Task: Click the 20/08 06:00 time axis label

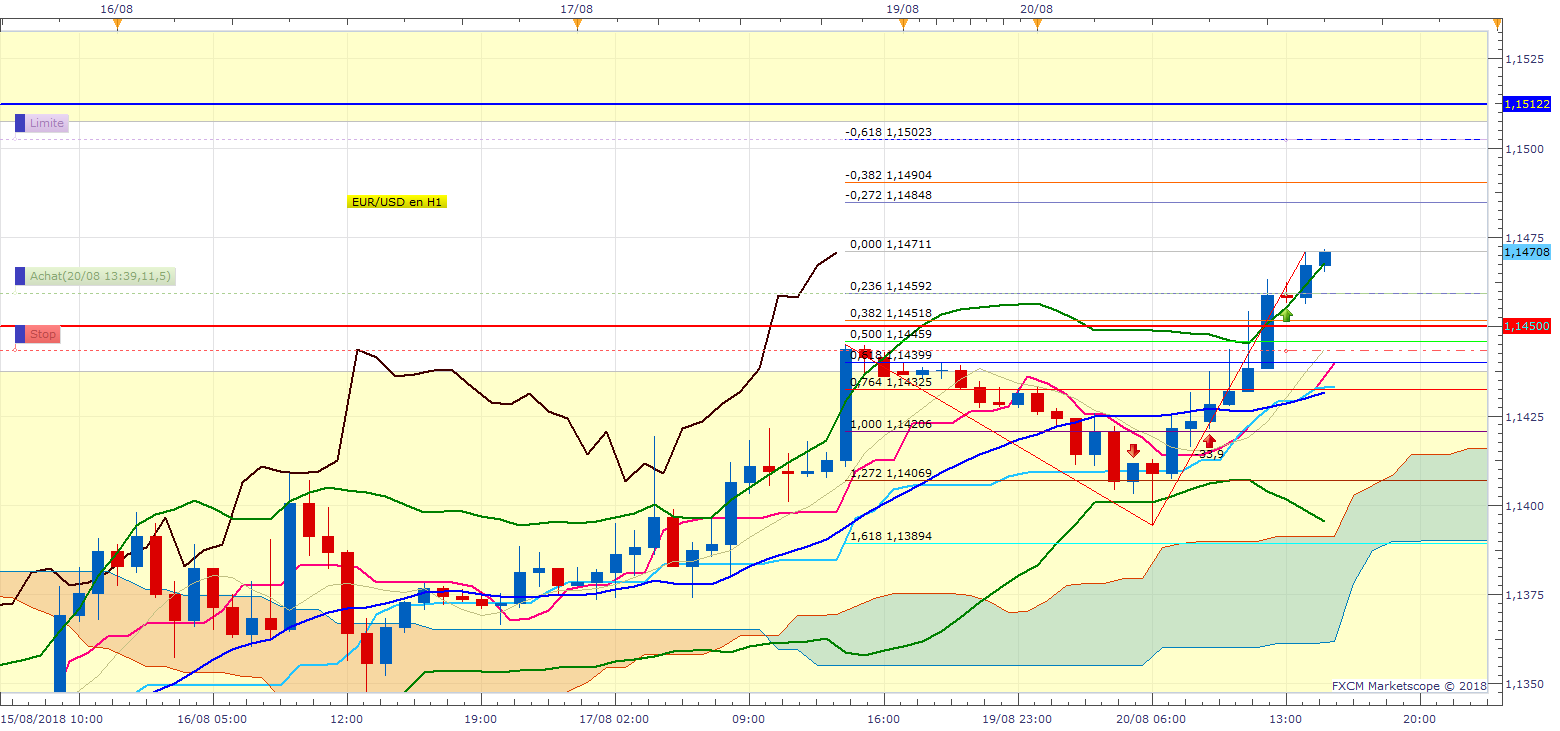Action: 1151,718
